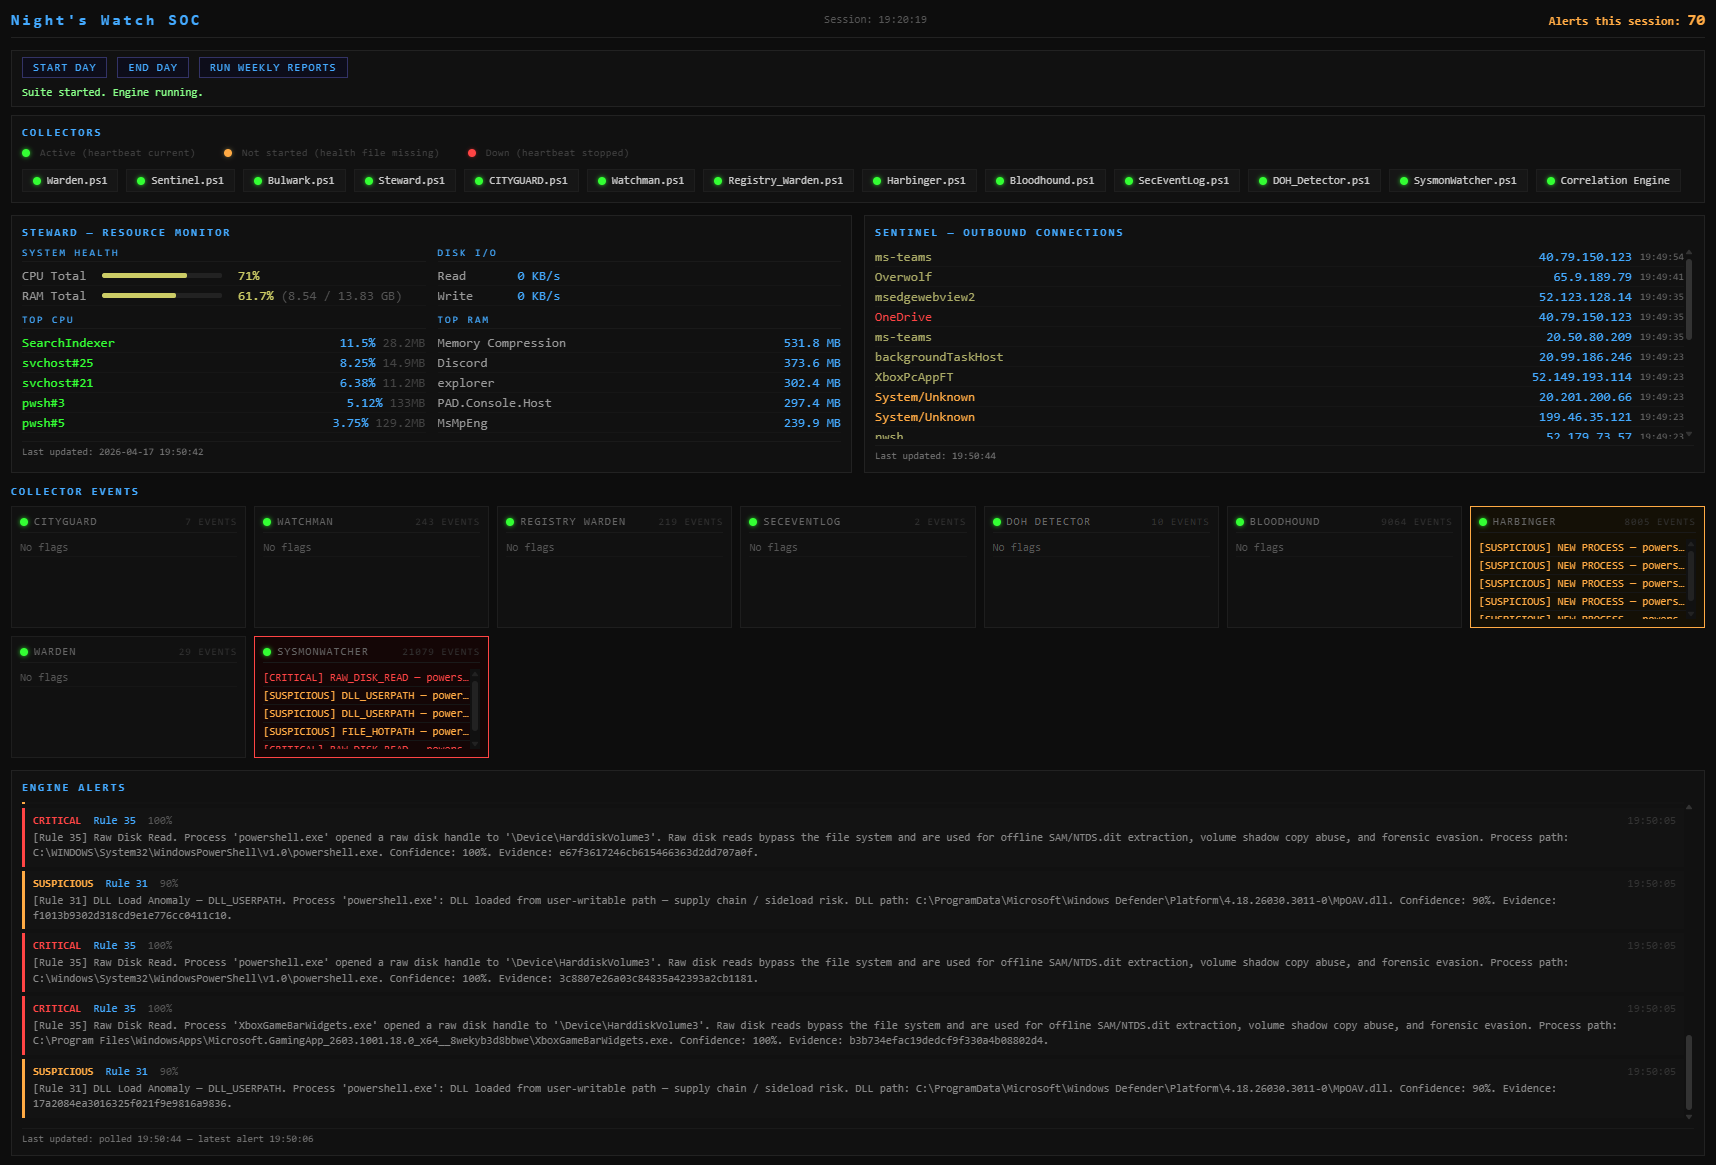Click the Registry_Warden.ps1 collector chip
The width and height of the screenshot is (1716, 1165).
tap(779, 181)
